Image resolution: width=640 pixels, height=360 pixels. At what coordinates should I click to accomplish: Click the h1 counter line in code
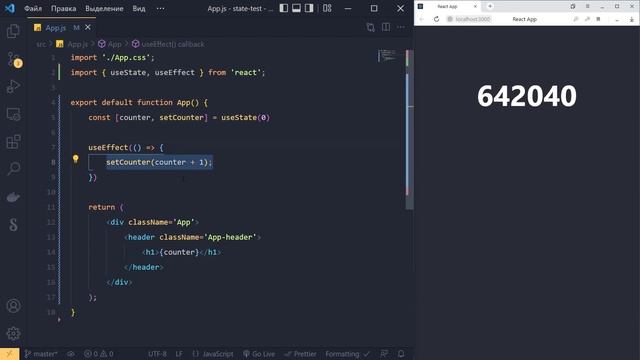point(182,252)
